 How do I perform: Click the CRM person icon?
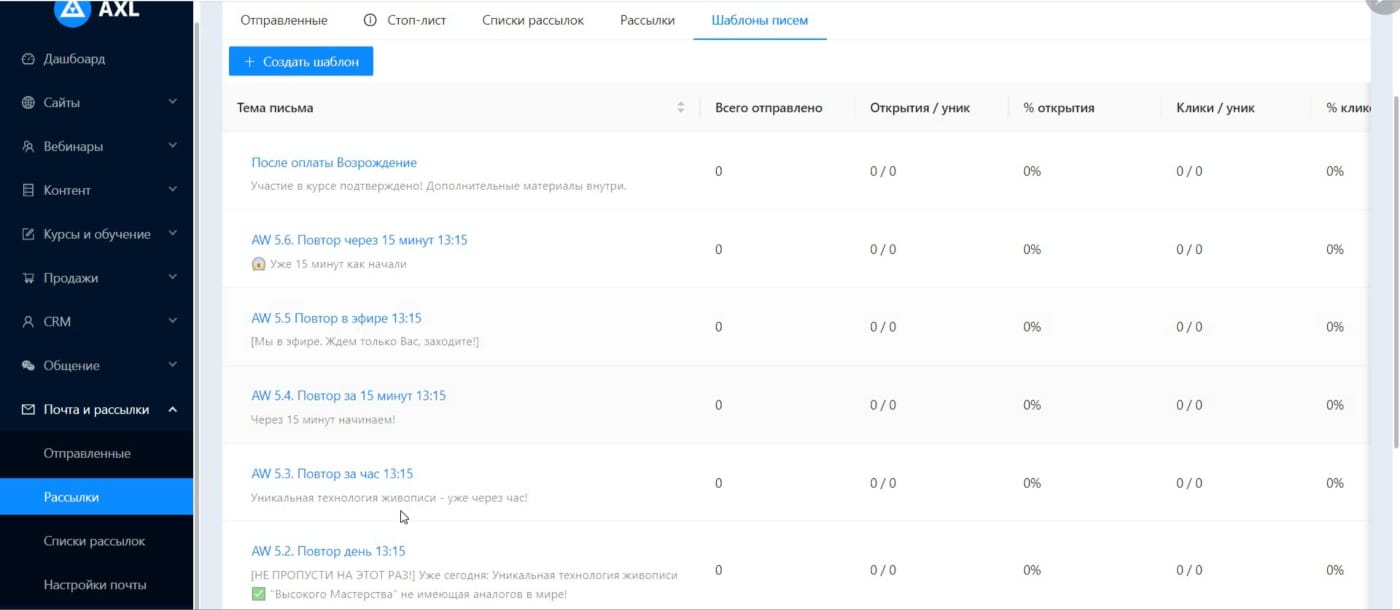28,322
